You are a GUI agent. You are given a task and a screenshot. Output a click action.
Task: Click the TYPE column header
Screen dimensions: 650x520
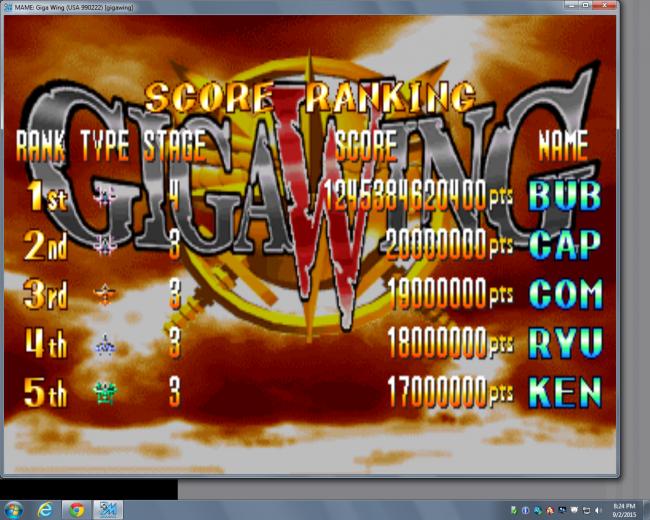[x=104, y=146]
